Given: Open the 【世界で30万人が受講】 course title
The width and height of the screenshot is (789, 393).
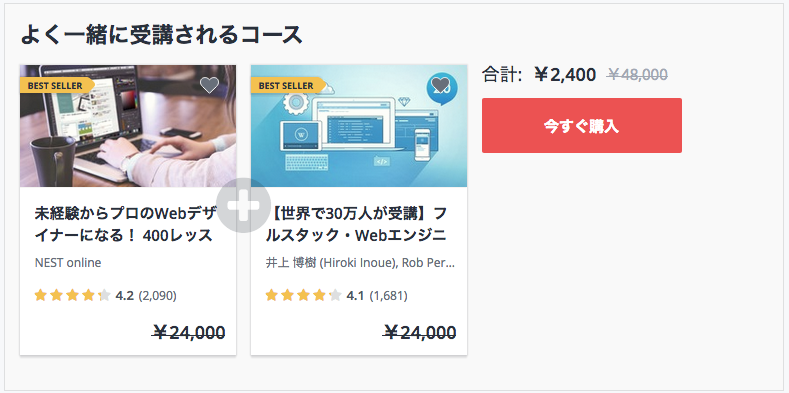Looking at the screenshot, I should [x=356, y=224].
